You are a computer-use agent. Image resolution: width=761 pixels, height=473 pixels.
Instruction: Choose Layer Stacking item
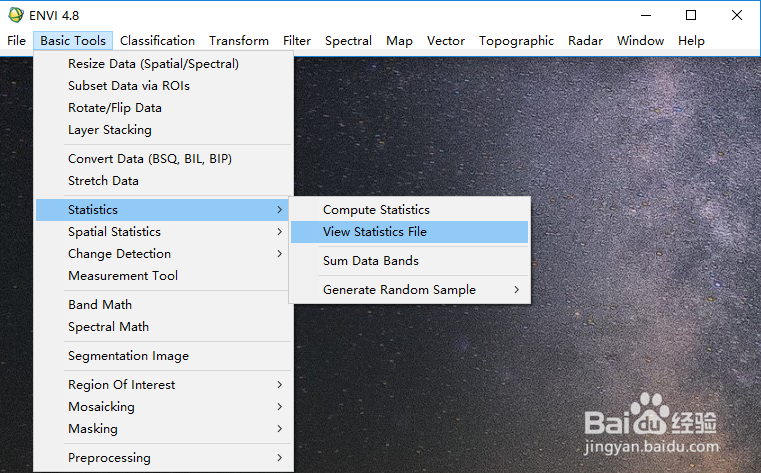point(110,130)
